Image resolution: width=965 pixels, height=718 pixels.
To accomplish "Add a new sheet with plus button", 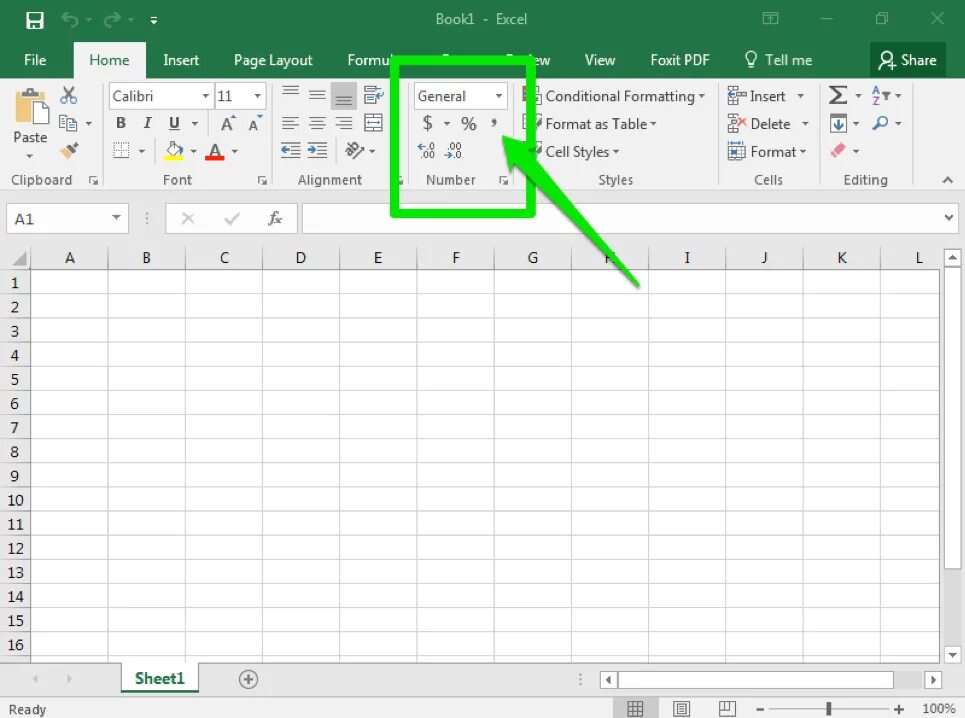I will point(248,679).
